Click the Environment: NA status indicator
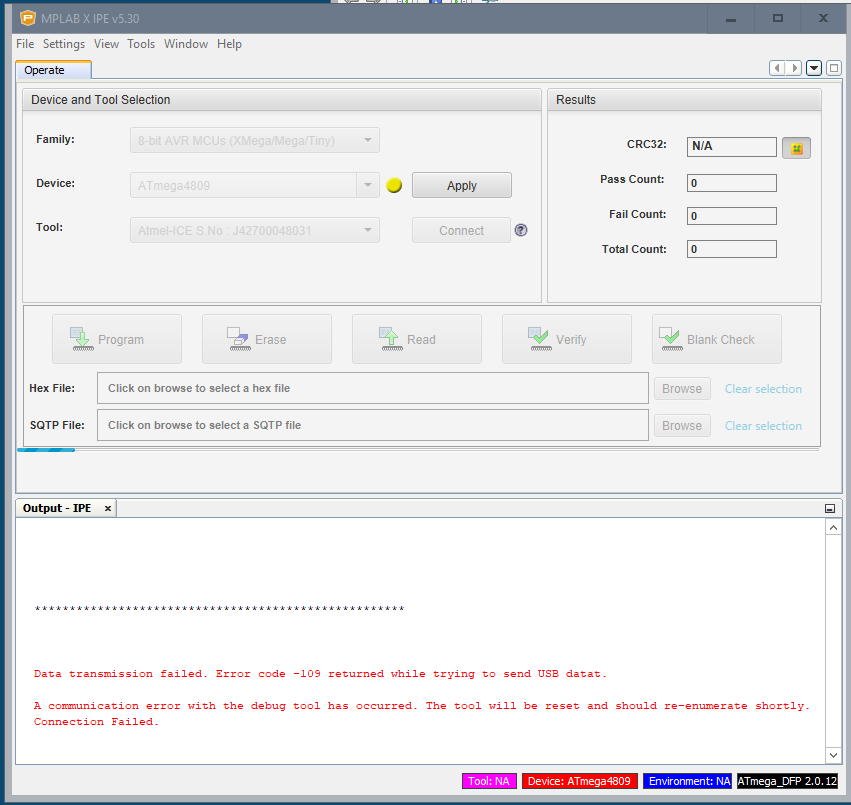851x805 pixels. tap(688, 781)
